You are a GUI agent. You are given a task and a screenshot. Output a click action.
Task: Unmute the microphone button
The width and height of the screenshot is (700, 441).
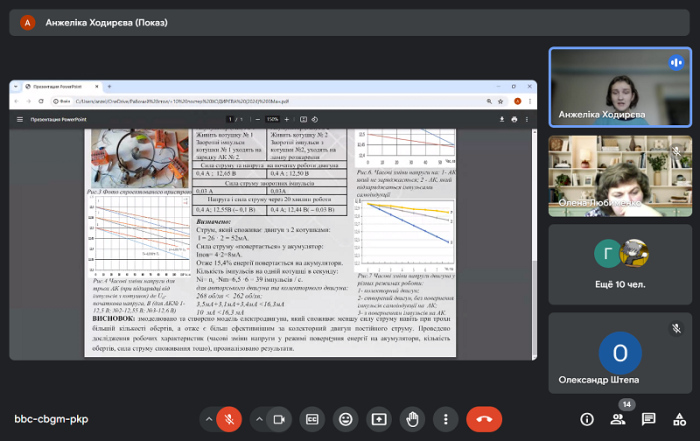pyautogui.click(x=230, y=419)
